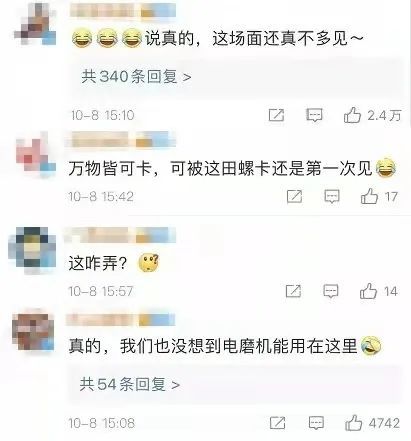Viewport: 411px width, 441px height.
Task: Share the comment posted at 15:10
Action: pyautogui.click(x=277, y=115)
